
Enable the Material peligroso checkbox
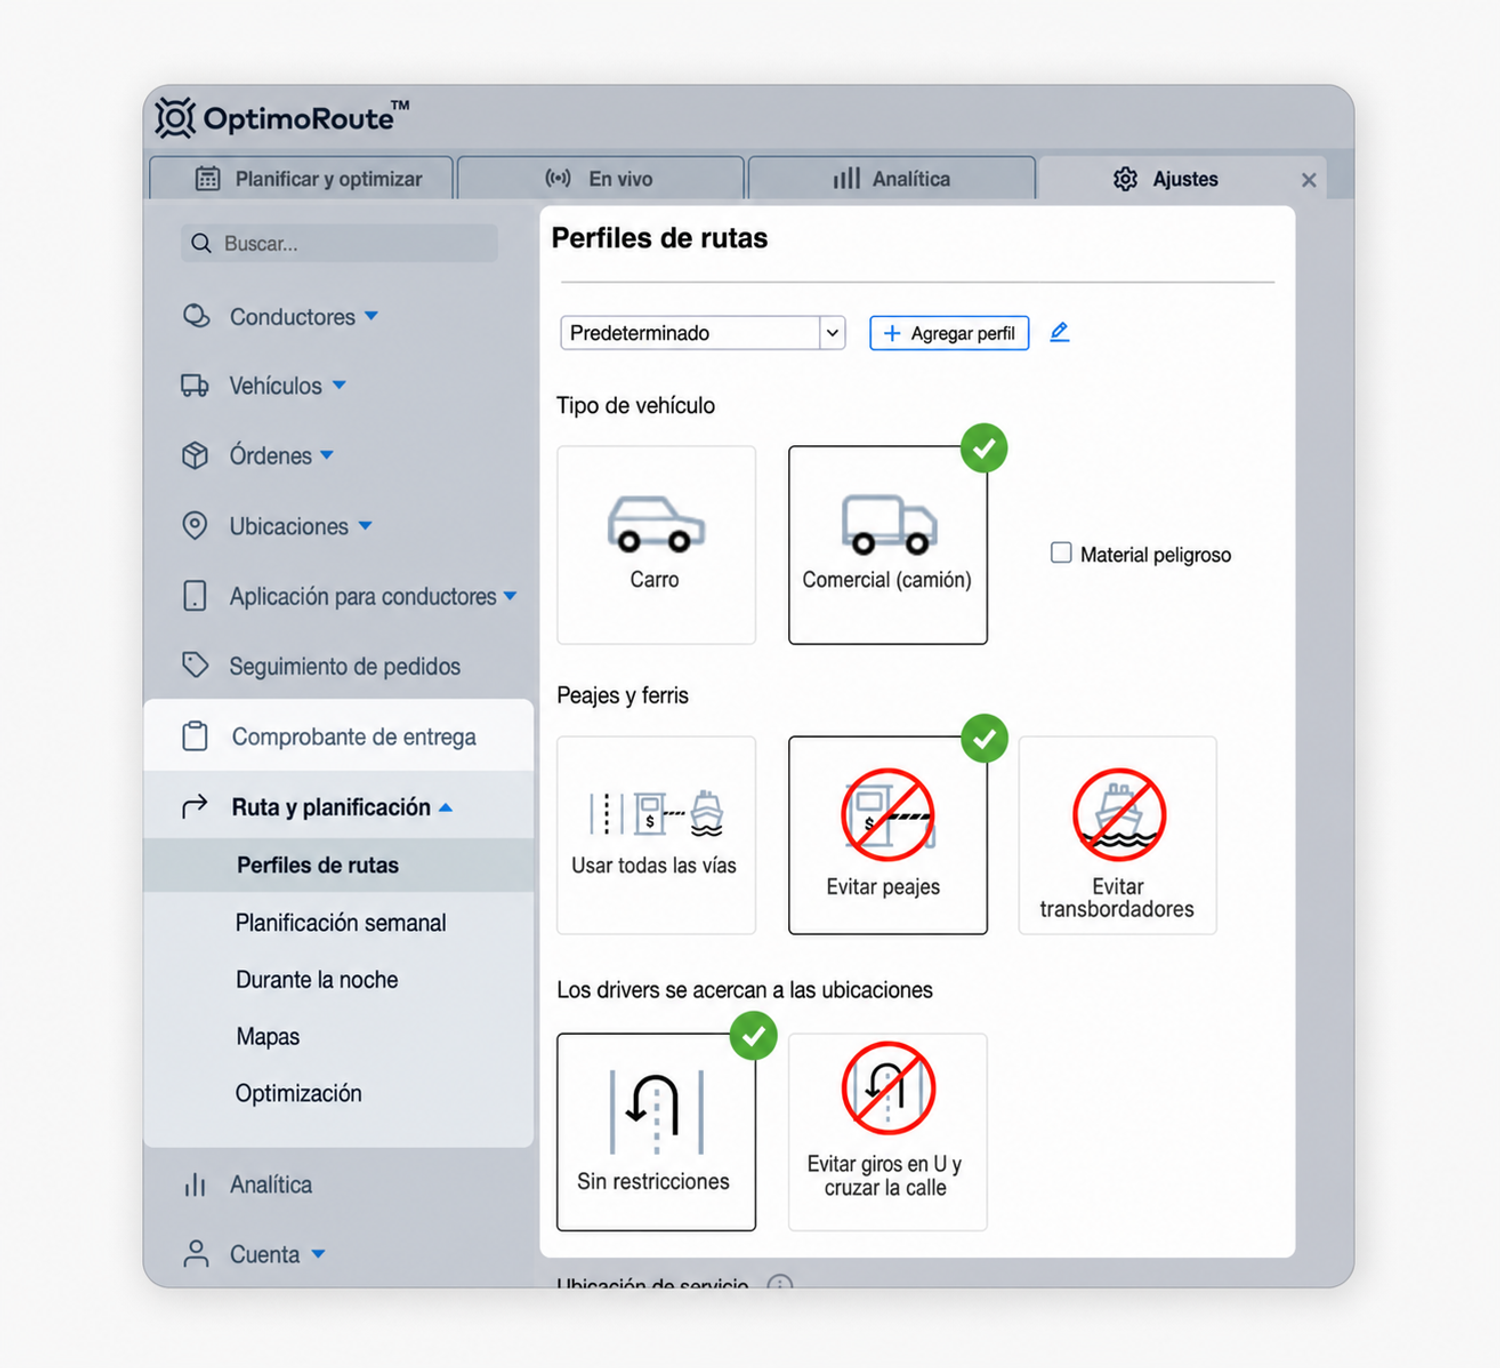1061,553
